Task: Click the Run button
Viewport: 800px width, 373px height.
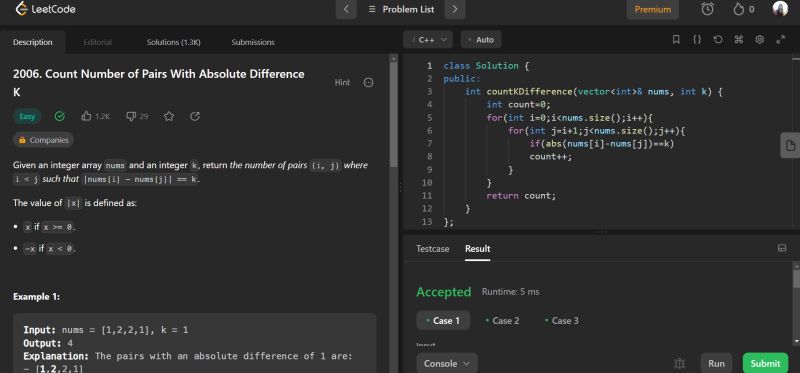Action: pyautogui.click(x=716, y=363)
